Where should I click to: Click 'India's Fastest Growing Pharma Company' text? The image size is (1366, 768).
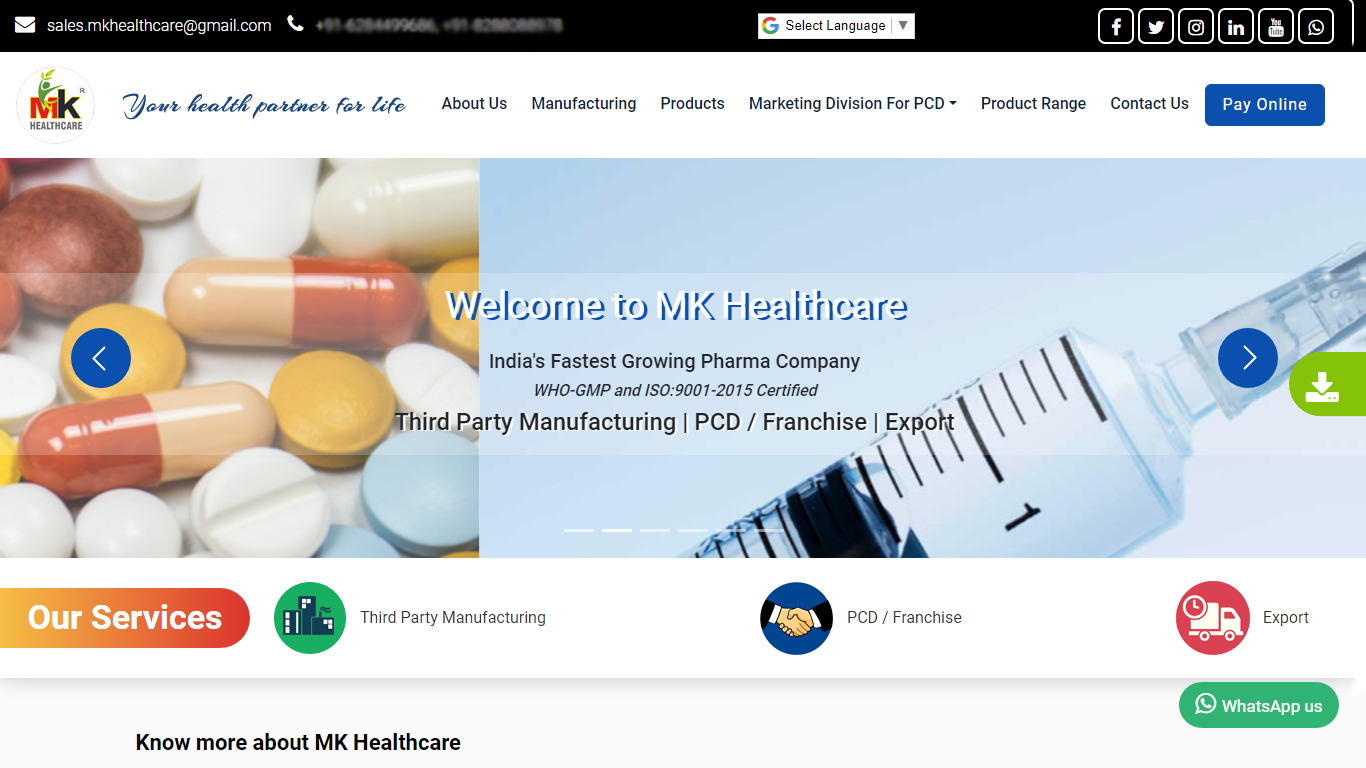coord(675,361)
